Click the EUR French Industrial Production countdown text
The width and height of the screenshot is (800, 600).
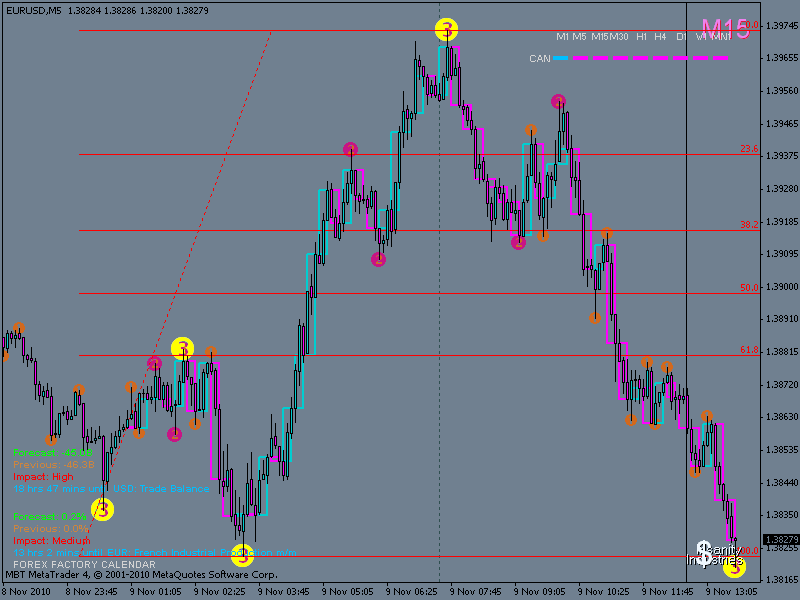[x=155, y=553]
